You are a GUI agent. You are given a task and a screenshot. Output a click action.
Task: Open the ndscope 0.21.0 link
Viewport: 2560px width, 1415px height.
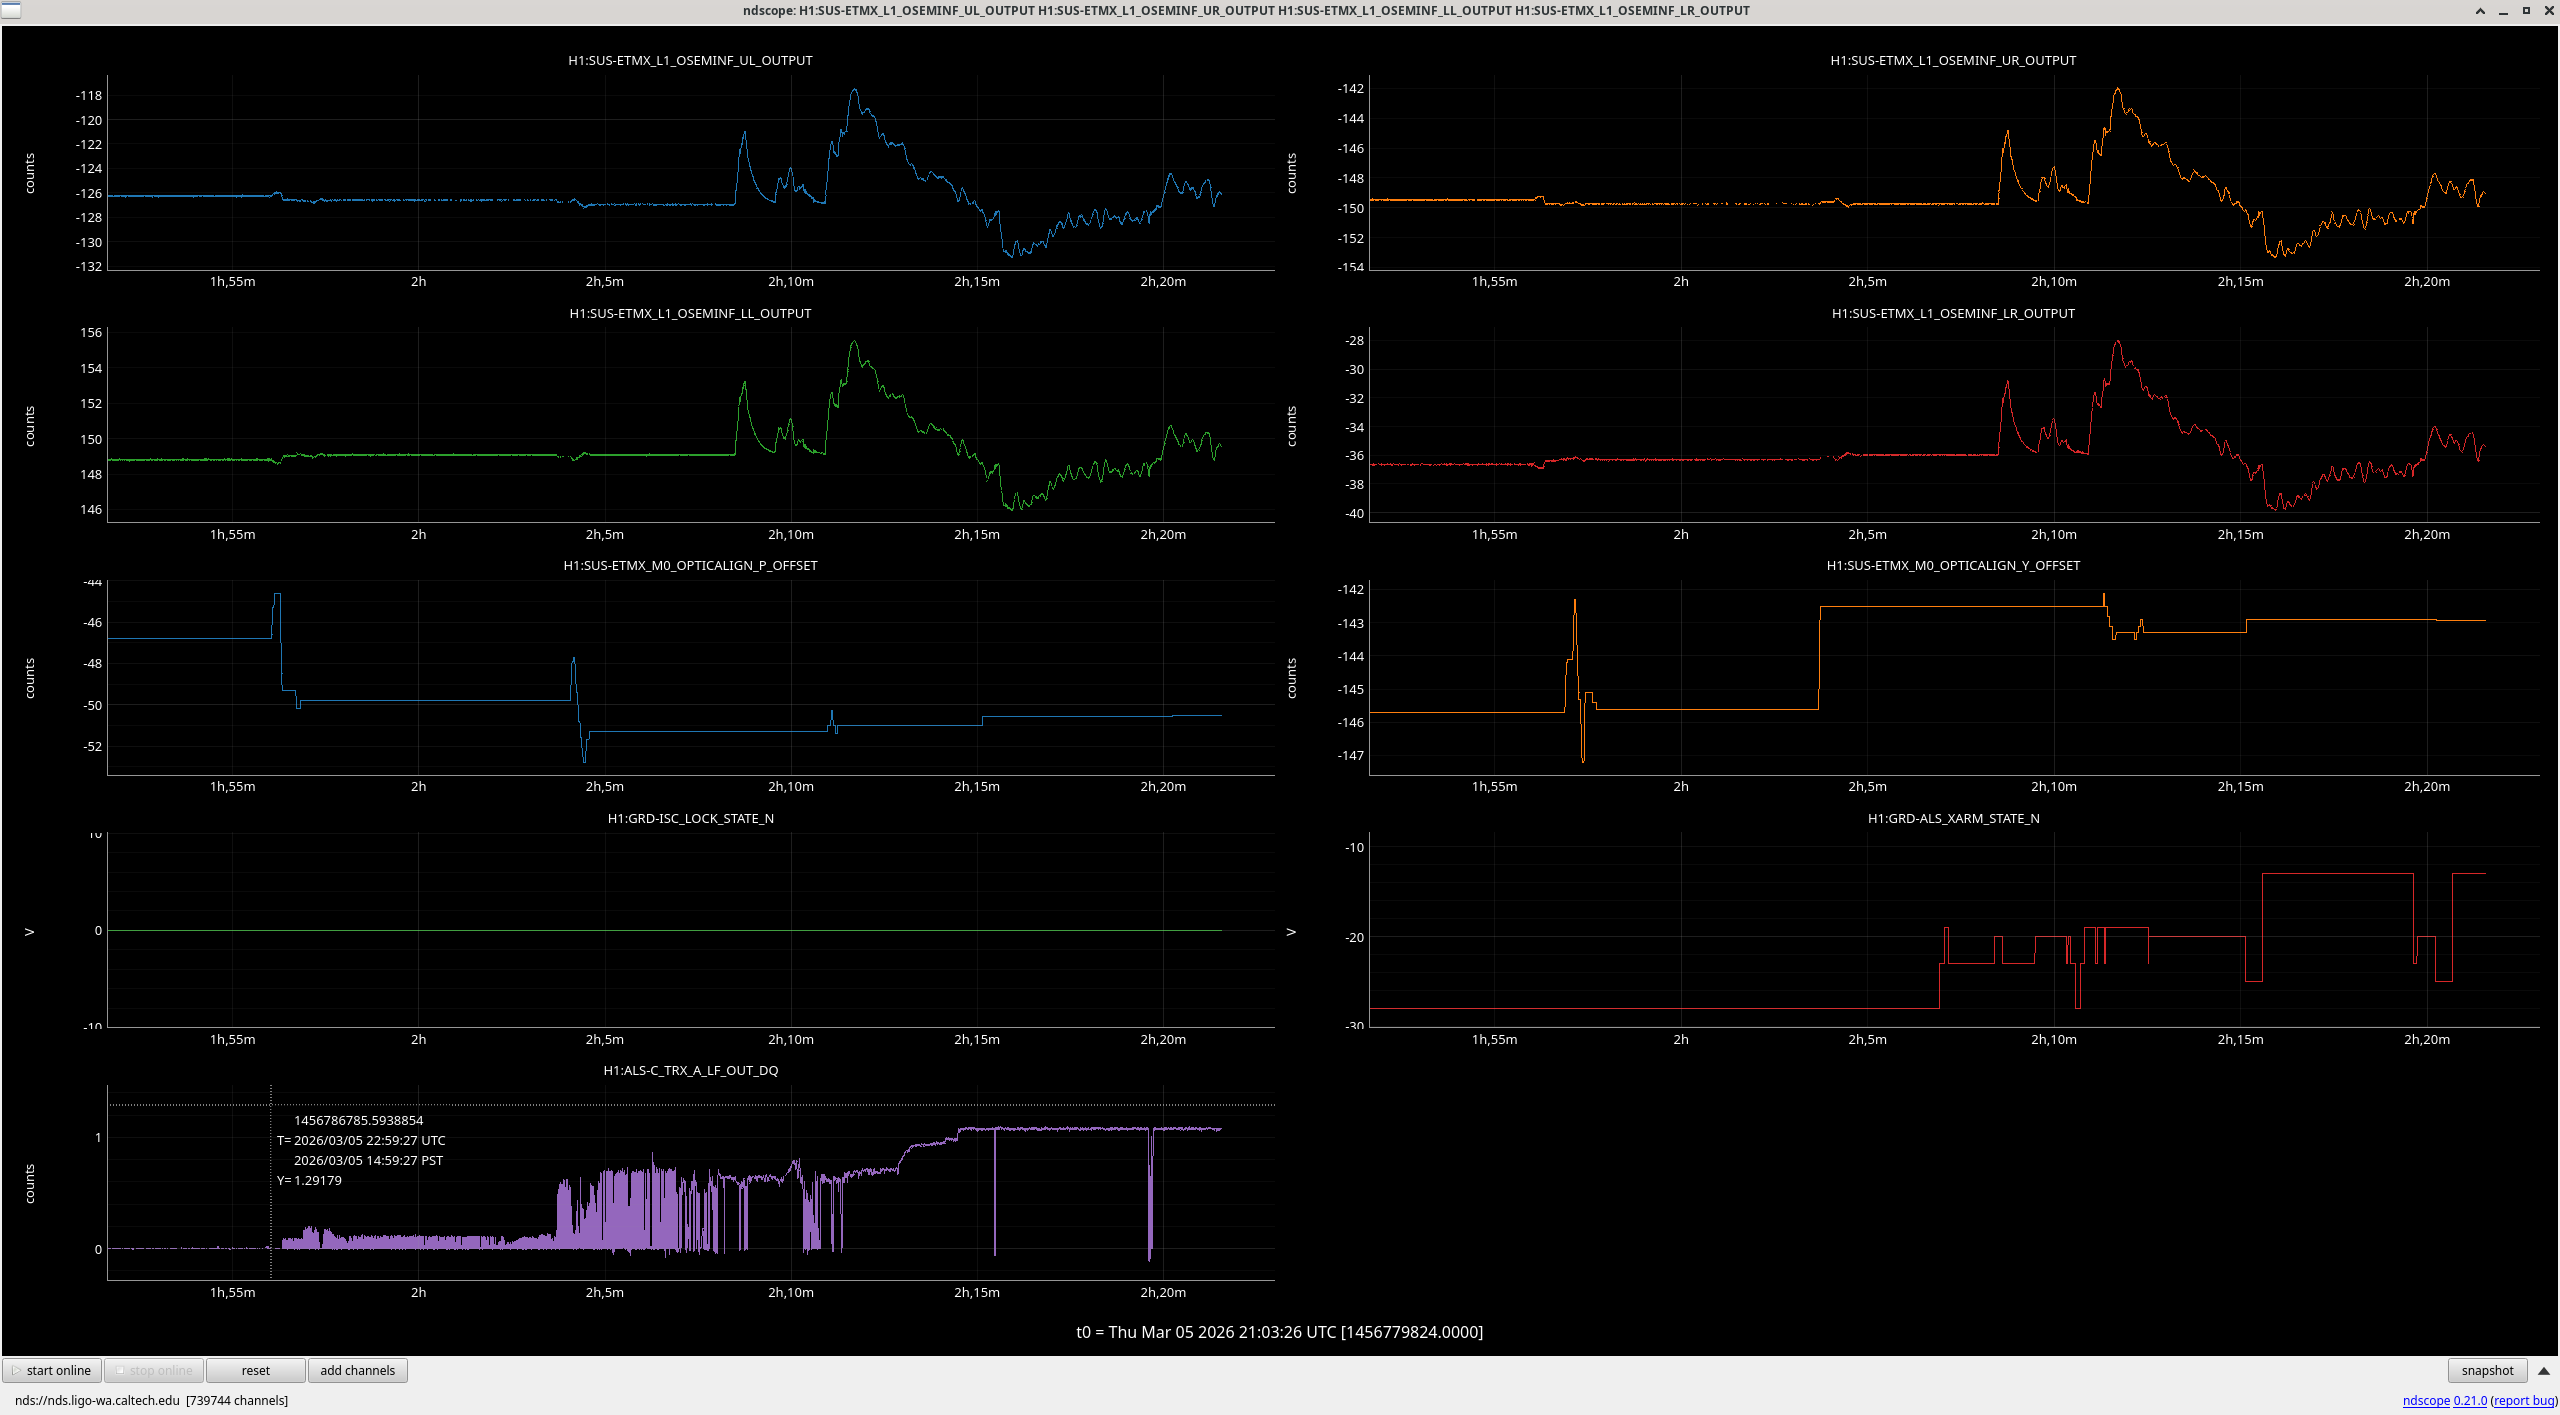point(2444,1400)
